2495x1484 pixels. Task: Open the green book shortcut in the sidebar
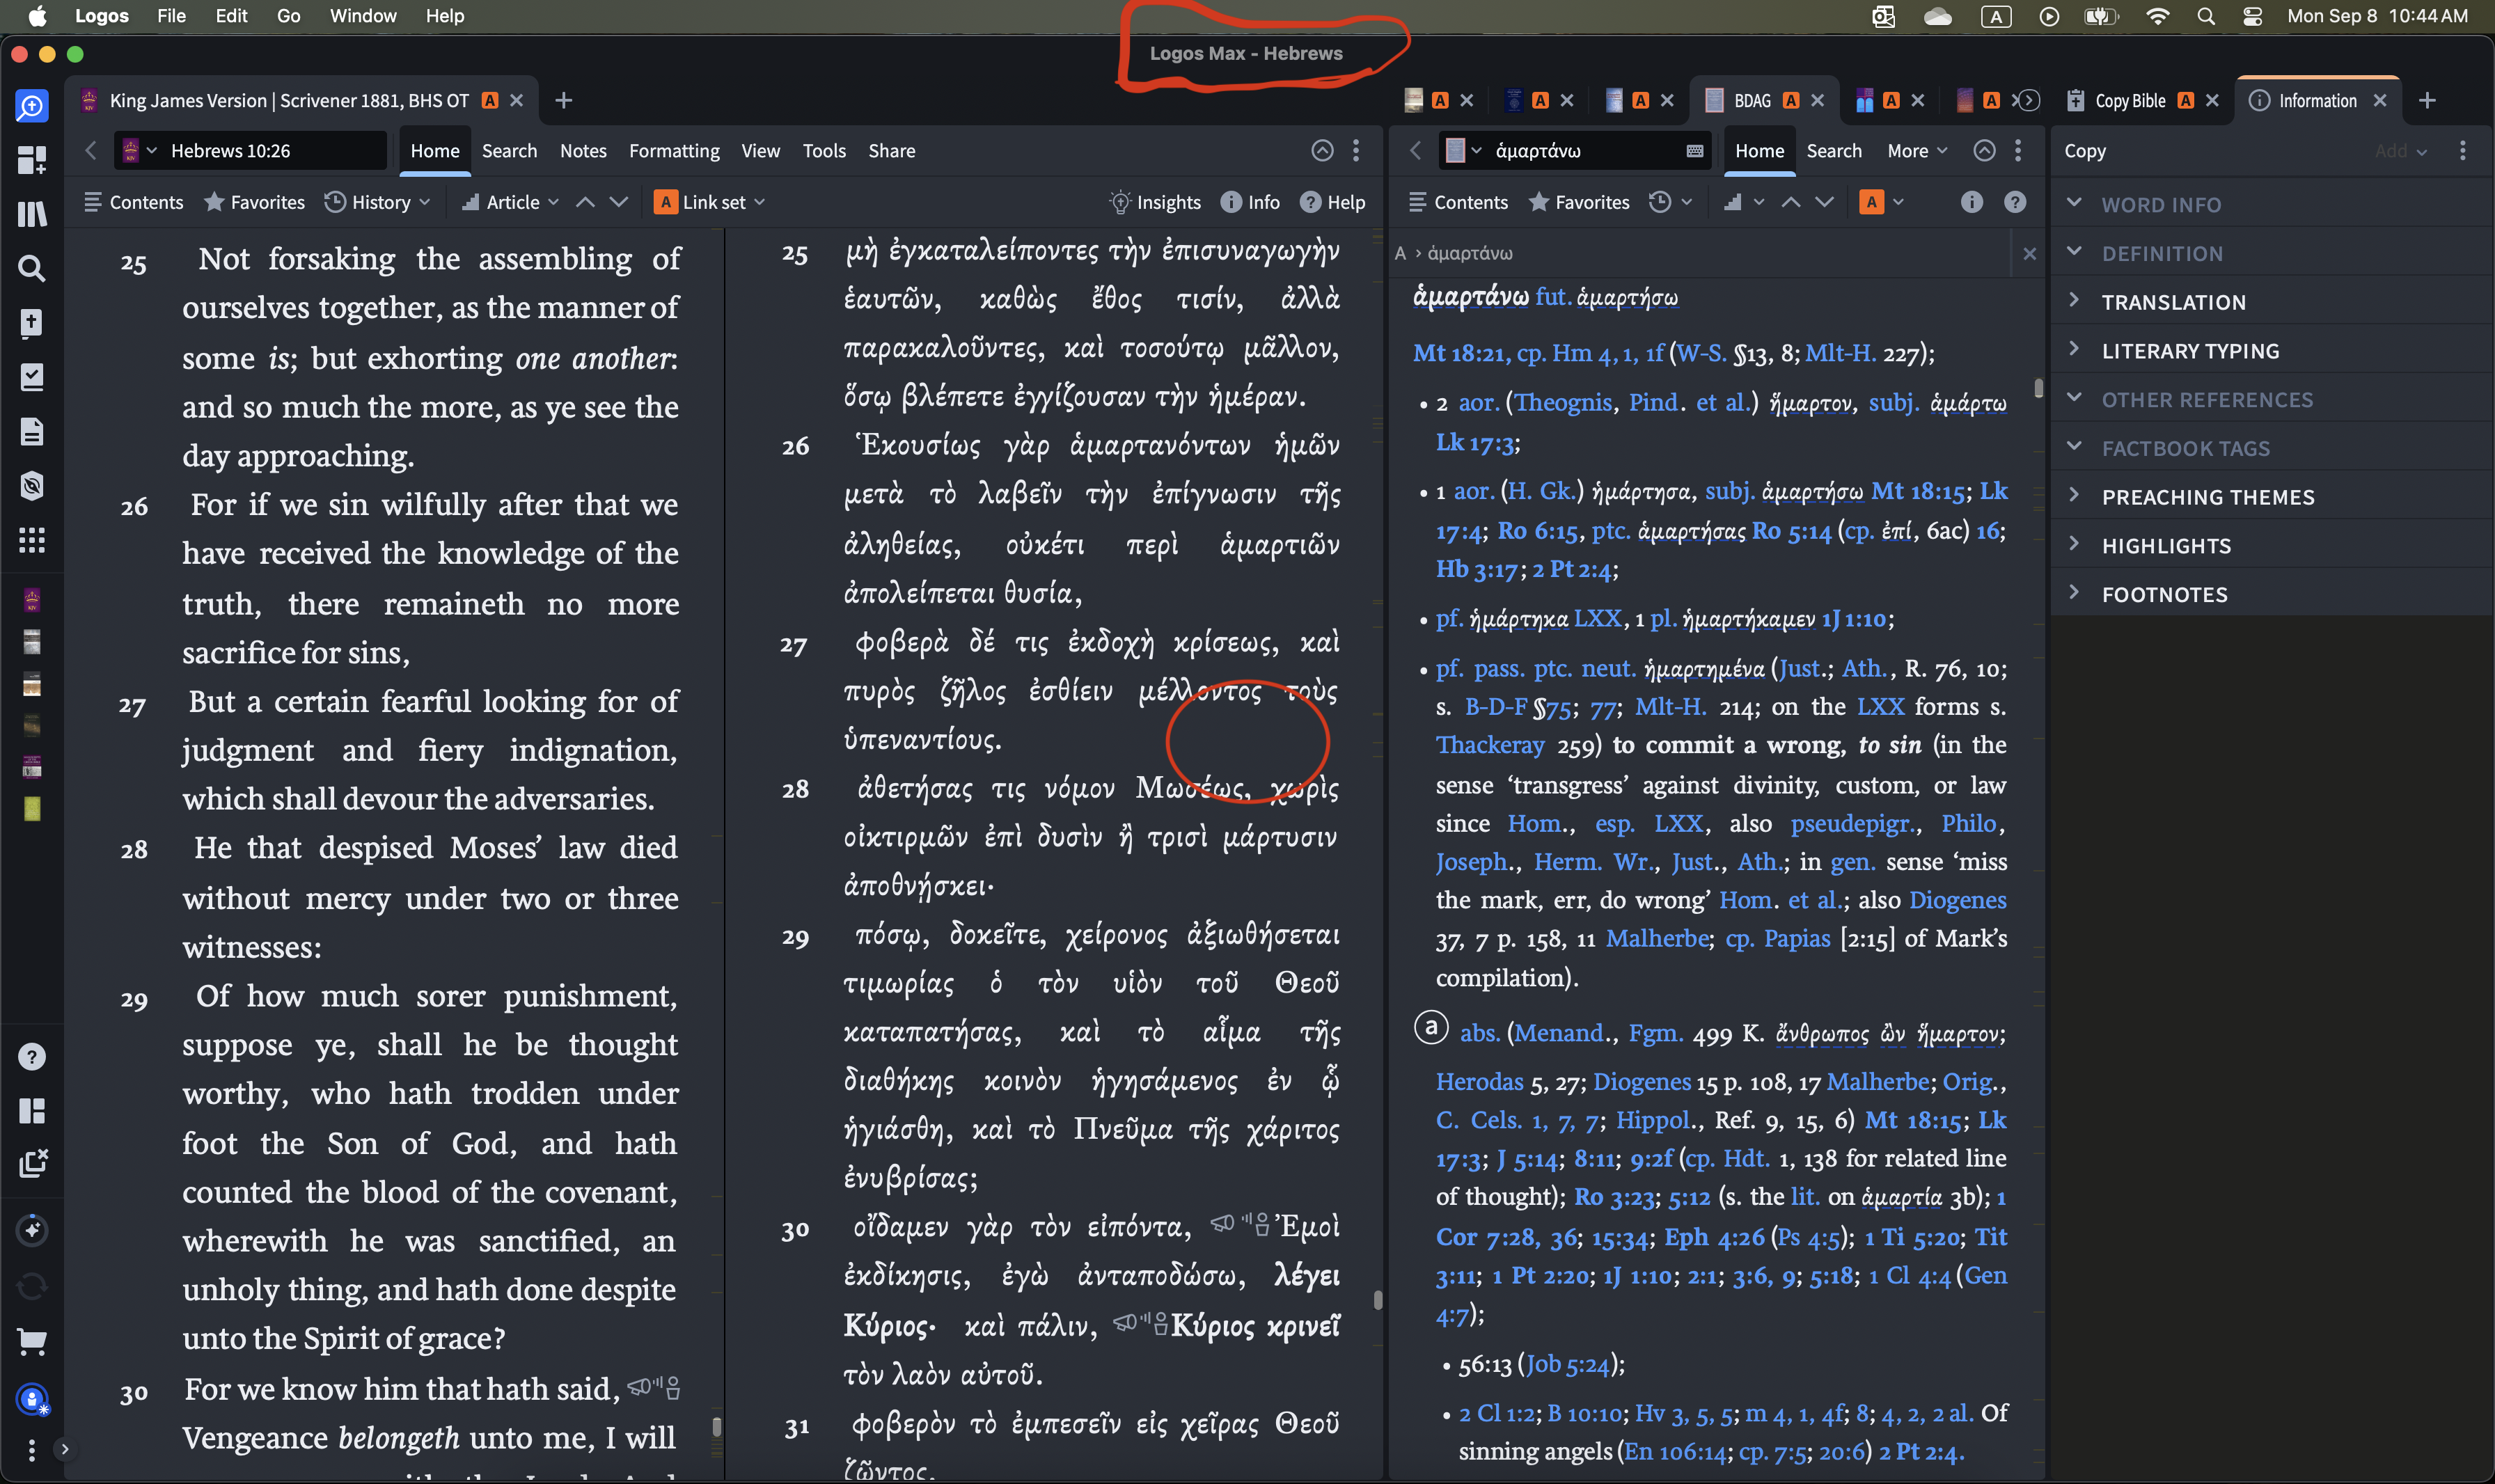click(32, 809)
